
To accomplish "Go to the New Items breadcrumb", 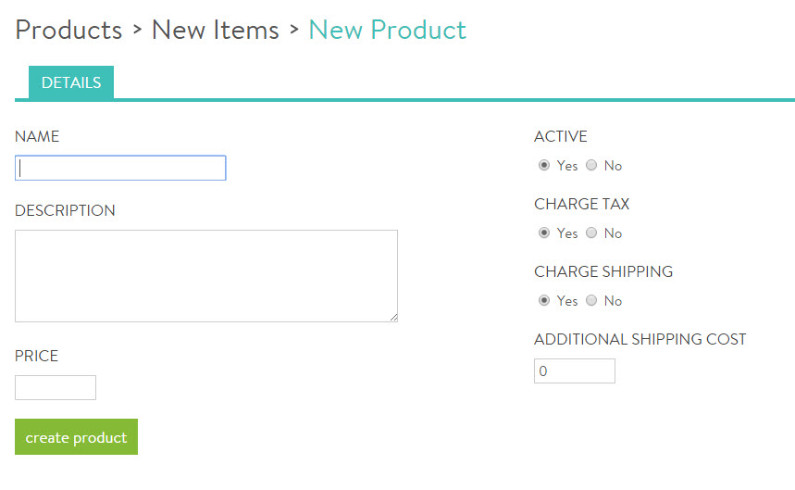I will click(x=215, y=30).
